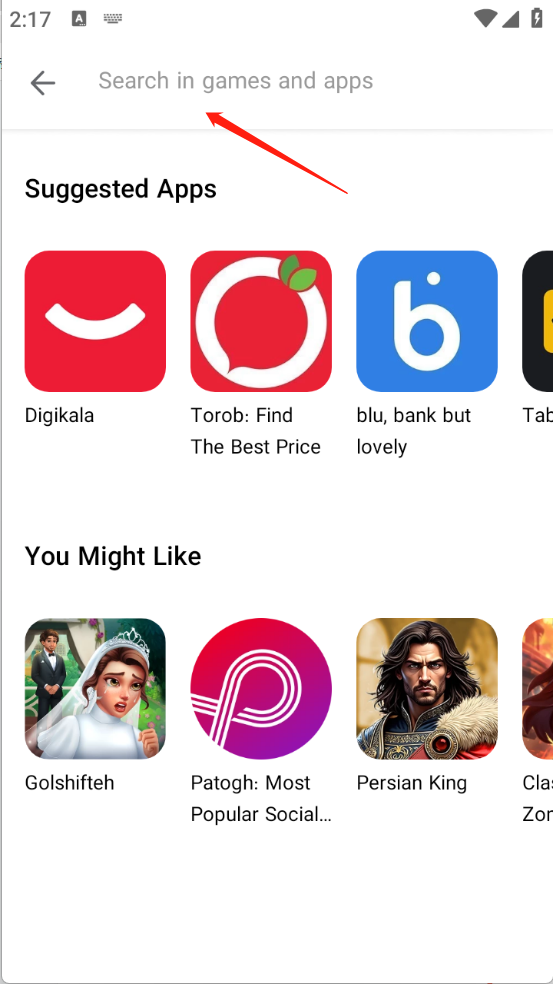This screenshot has height=984, width=553.
Task: Tap the You Might Like section heading
Action: coord(113,556)
